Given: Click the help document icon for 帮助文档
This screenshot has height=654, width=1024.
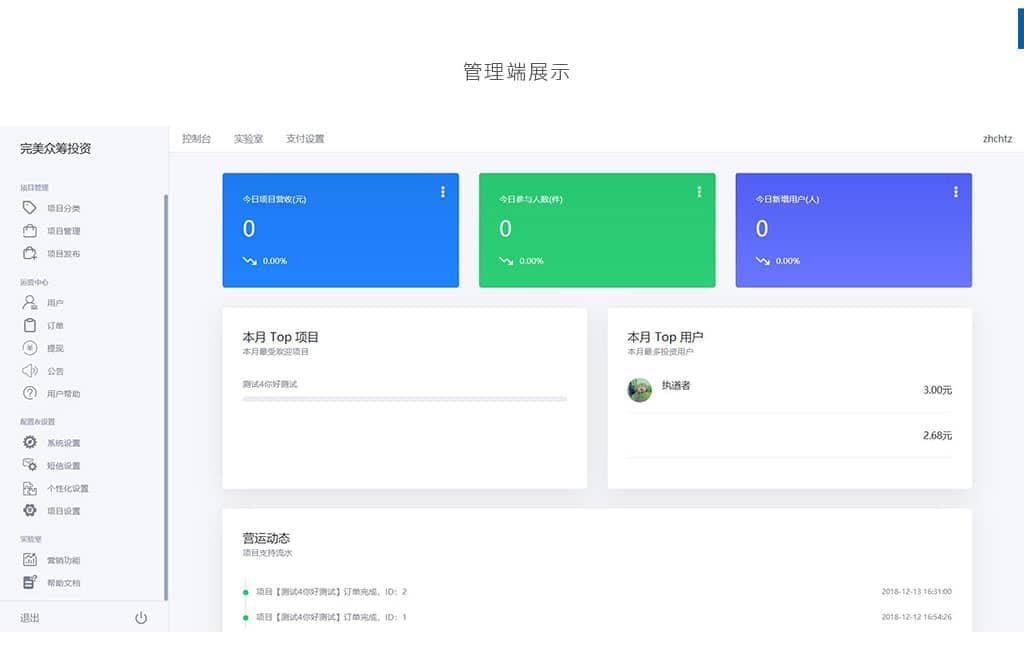Looking at the screenshot, I should [x=29, y=582].
